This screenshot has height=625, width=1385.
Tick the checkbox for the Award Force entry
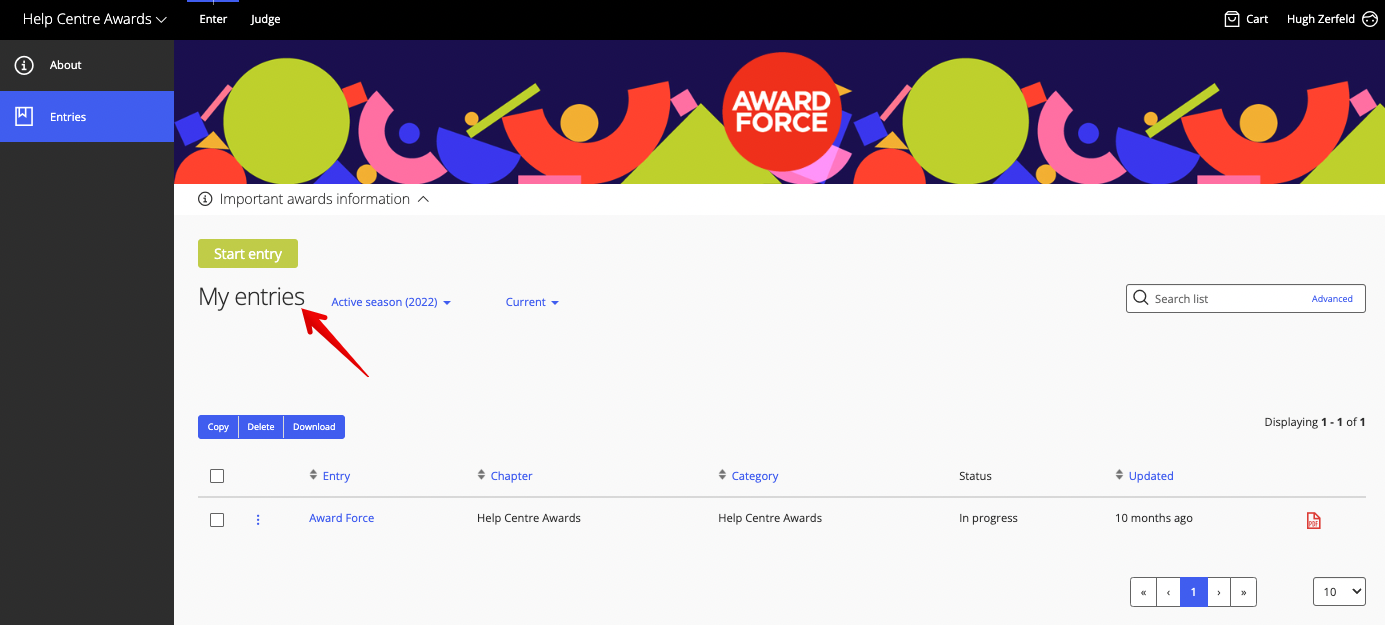tap(217, 520)
